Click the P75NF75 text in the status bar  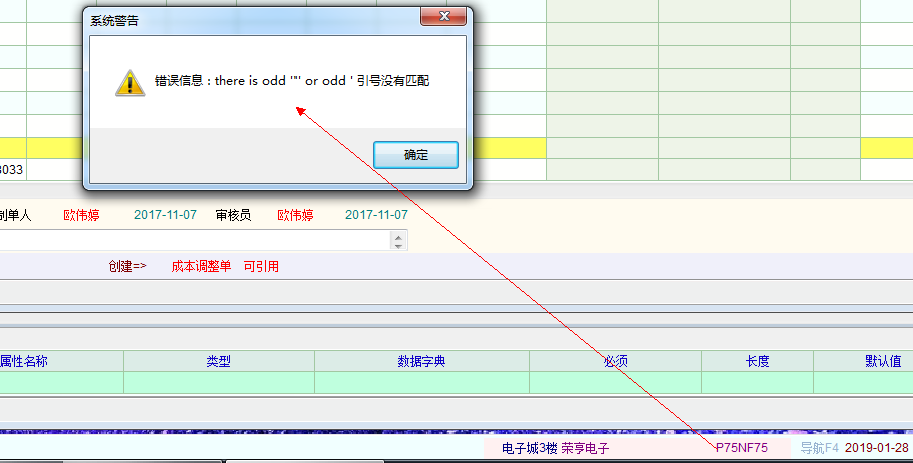(x=741, y=448)
